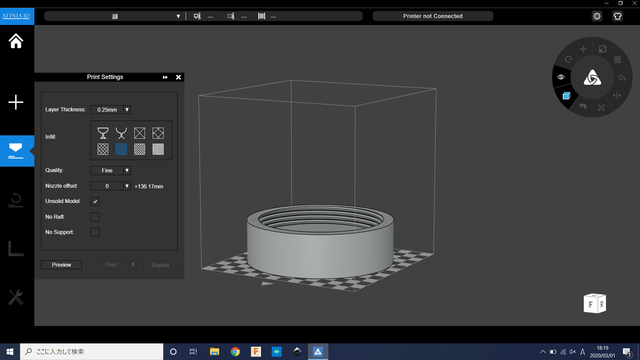Open the Quality dropdown set to Fine
The width and height of the screenshot is (640, 360).
pyautogui.click(x=127, y=170)
